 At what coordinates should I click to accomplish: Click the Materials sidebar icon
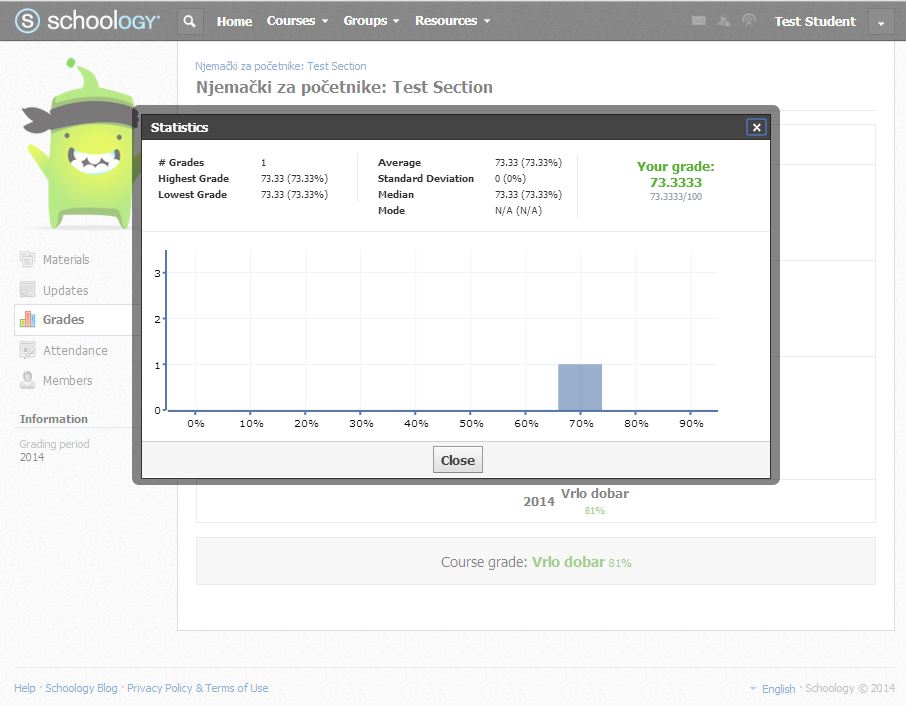coord(28,260)
